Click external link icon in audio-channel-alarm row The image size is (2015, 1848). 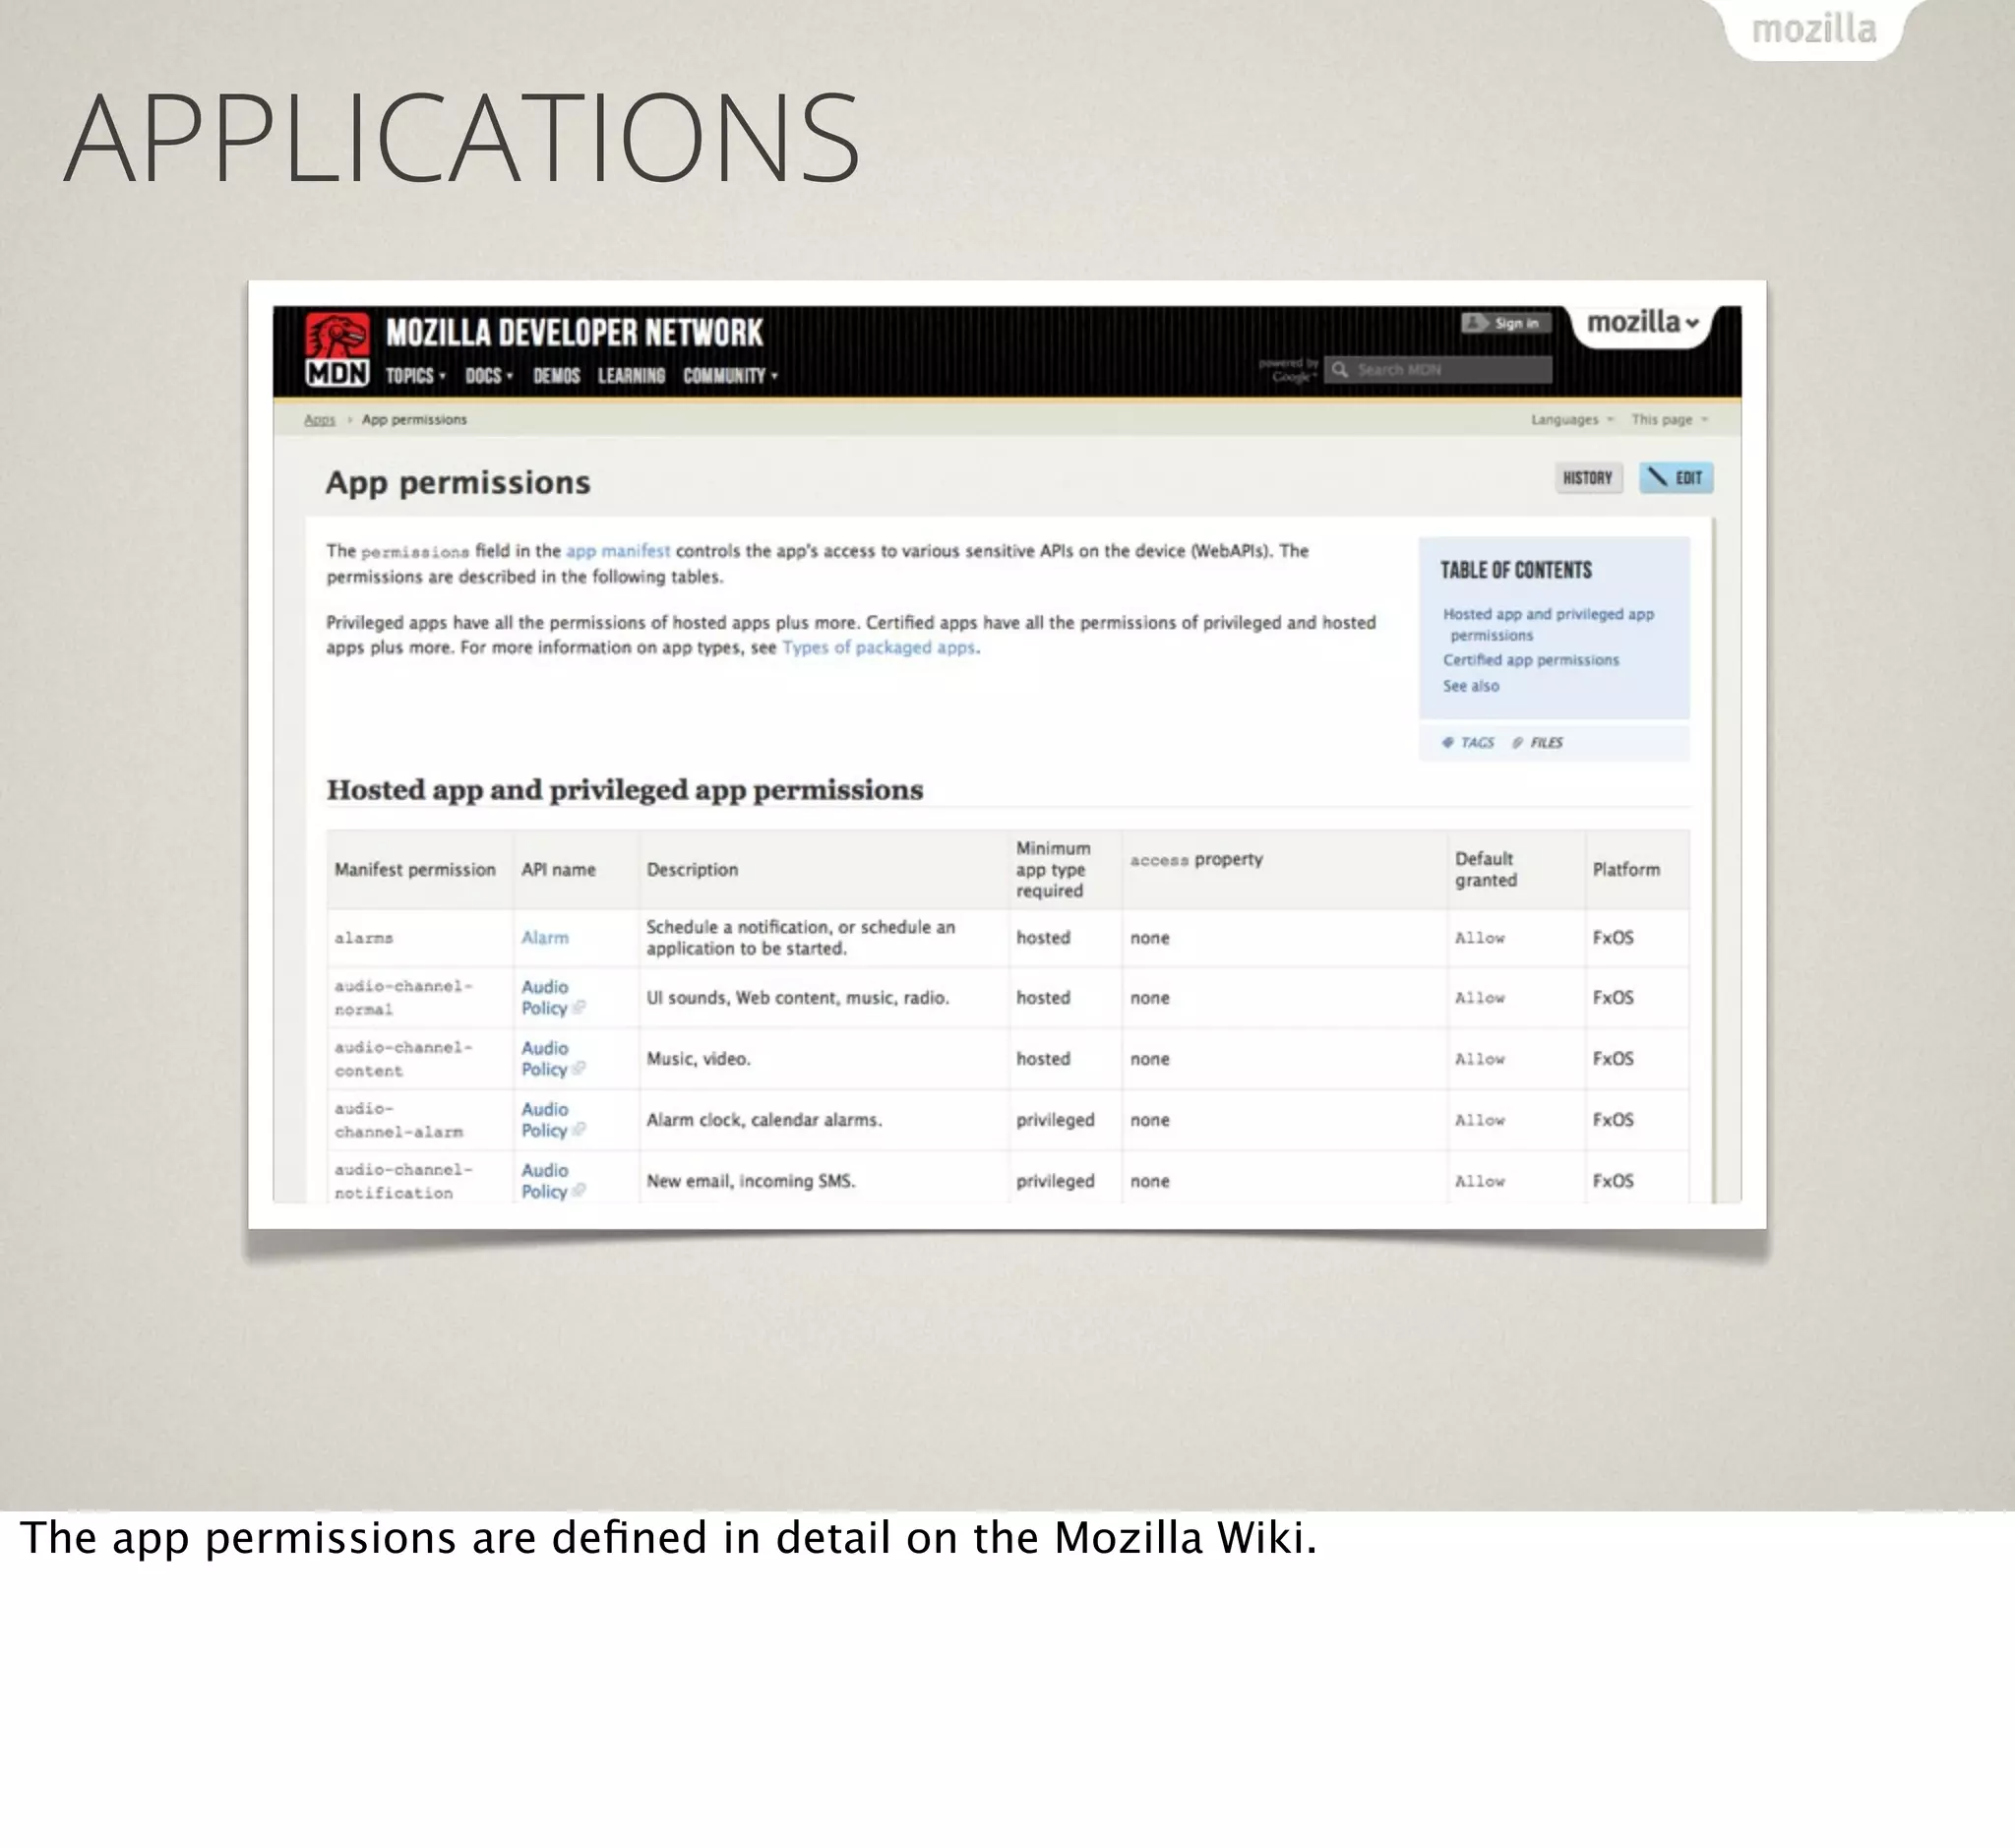tap(579, 1130)
